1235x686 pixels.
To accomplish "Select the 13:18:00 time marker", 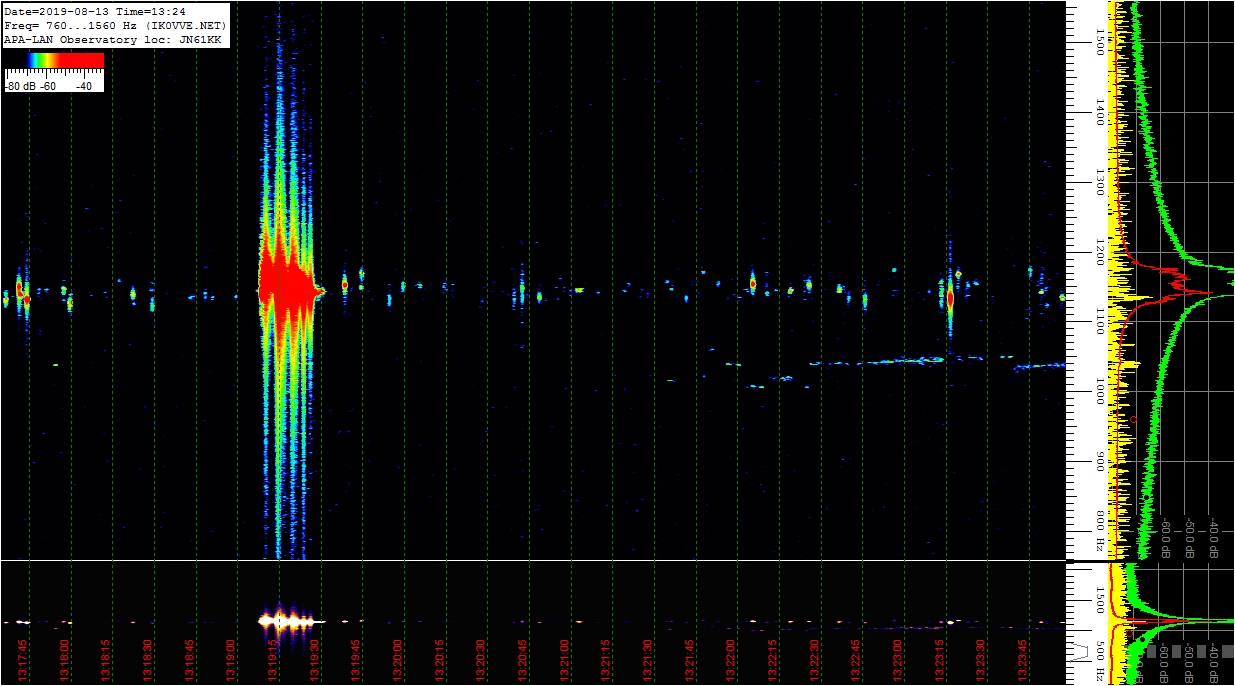I will [64, 662].
